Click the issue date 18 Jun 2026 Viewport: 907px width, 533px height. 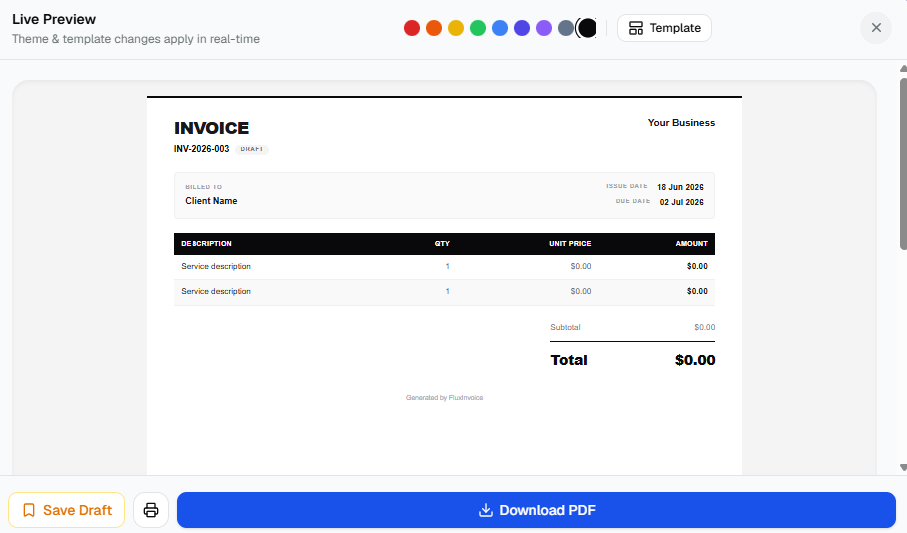pos(680,187)
